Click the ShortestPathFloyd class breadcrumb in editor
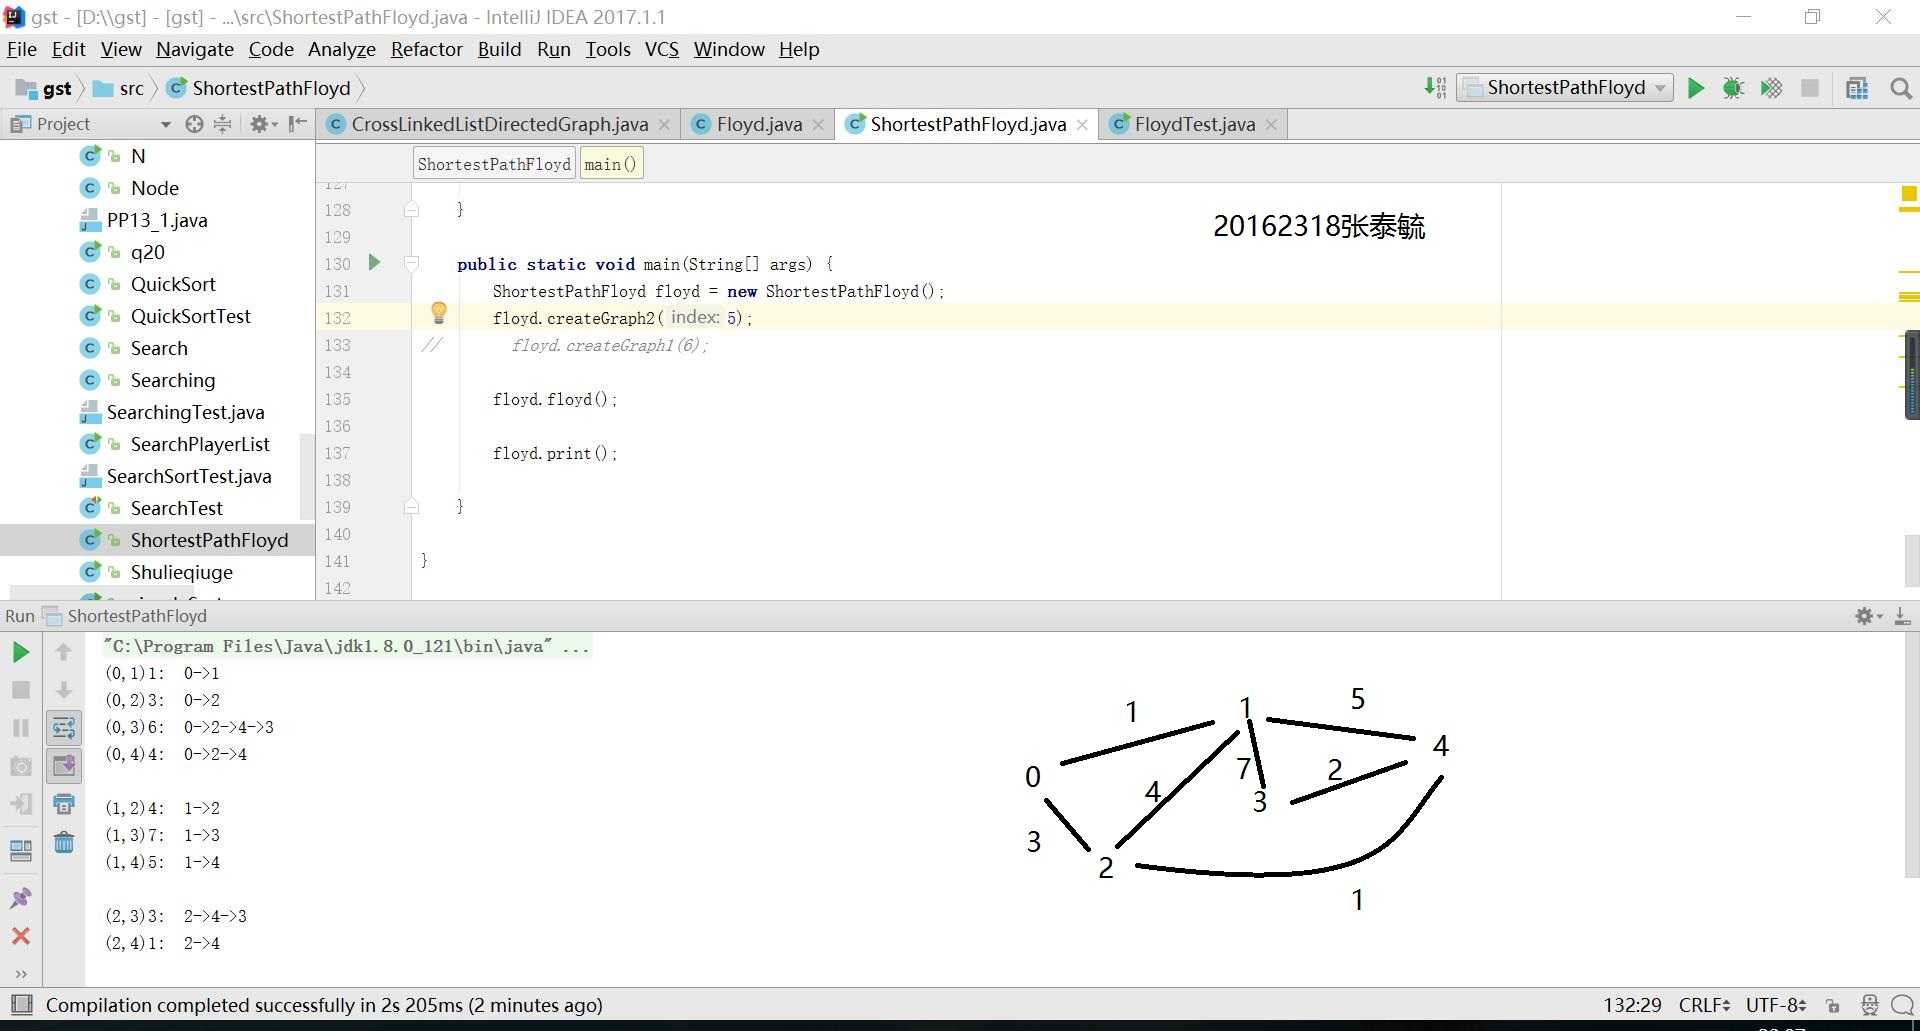1920x1031 pixels. tap(494, 164)
